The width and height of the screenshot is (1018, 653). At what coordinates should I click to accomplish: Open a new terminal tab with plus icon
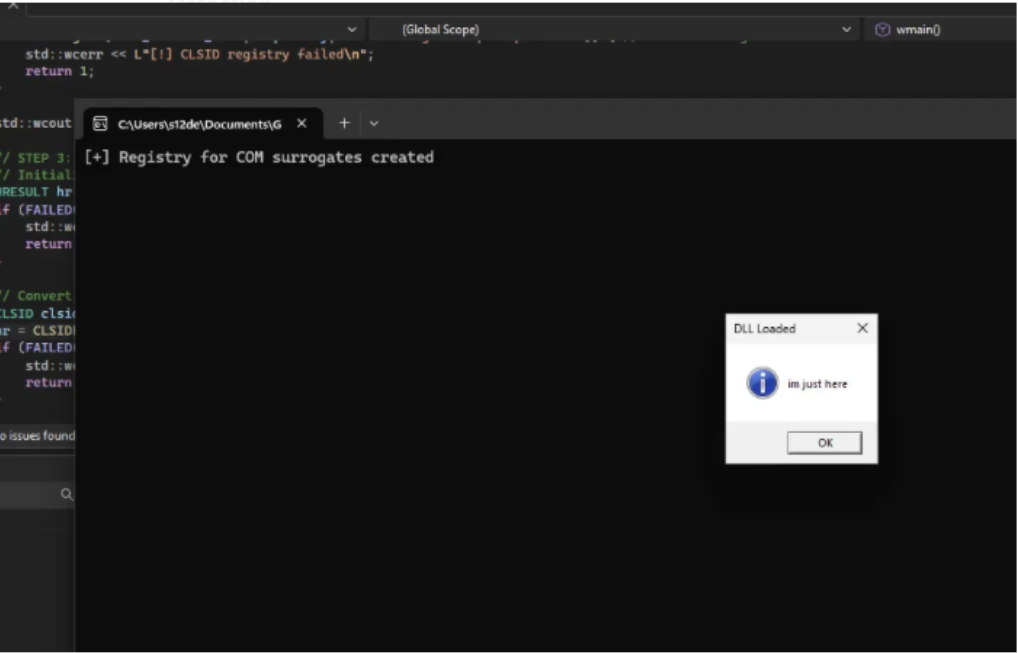click(344, 123)
